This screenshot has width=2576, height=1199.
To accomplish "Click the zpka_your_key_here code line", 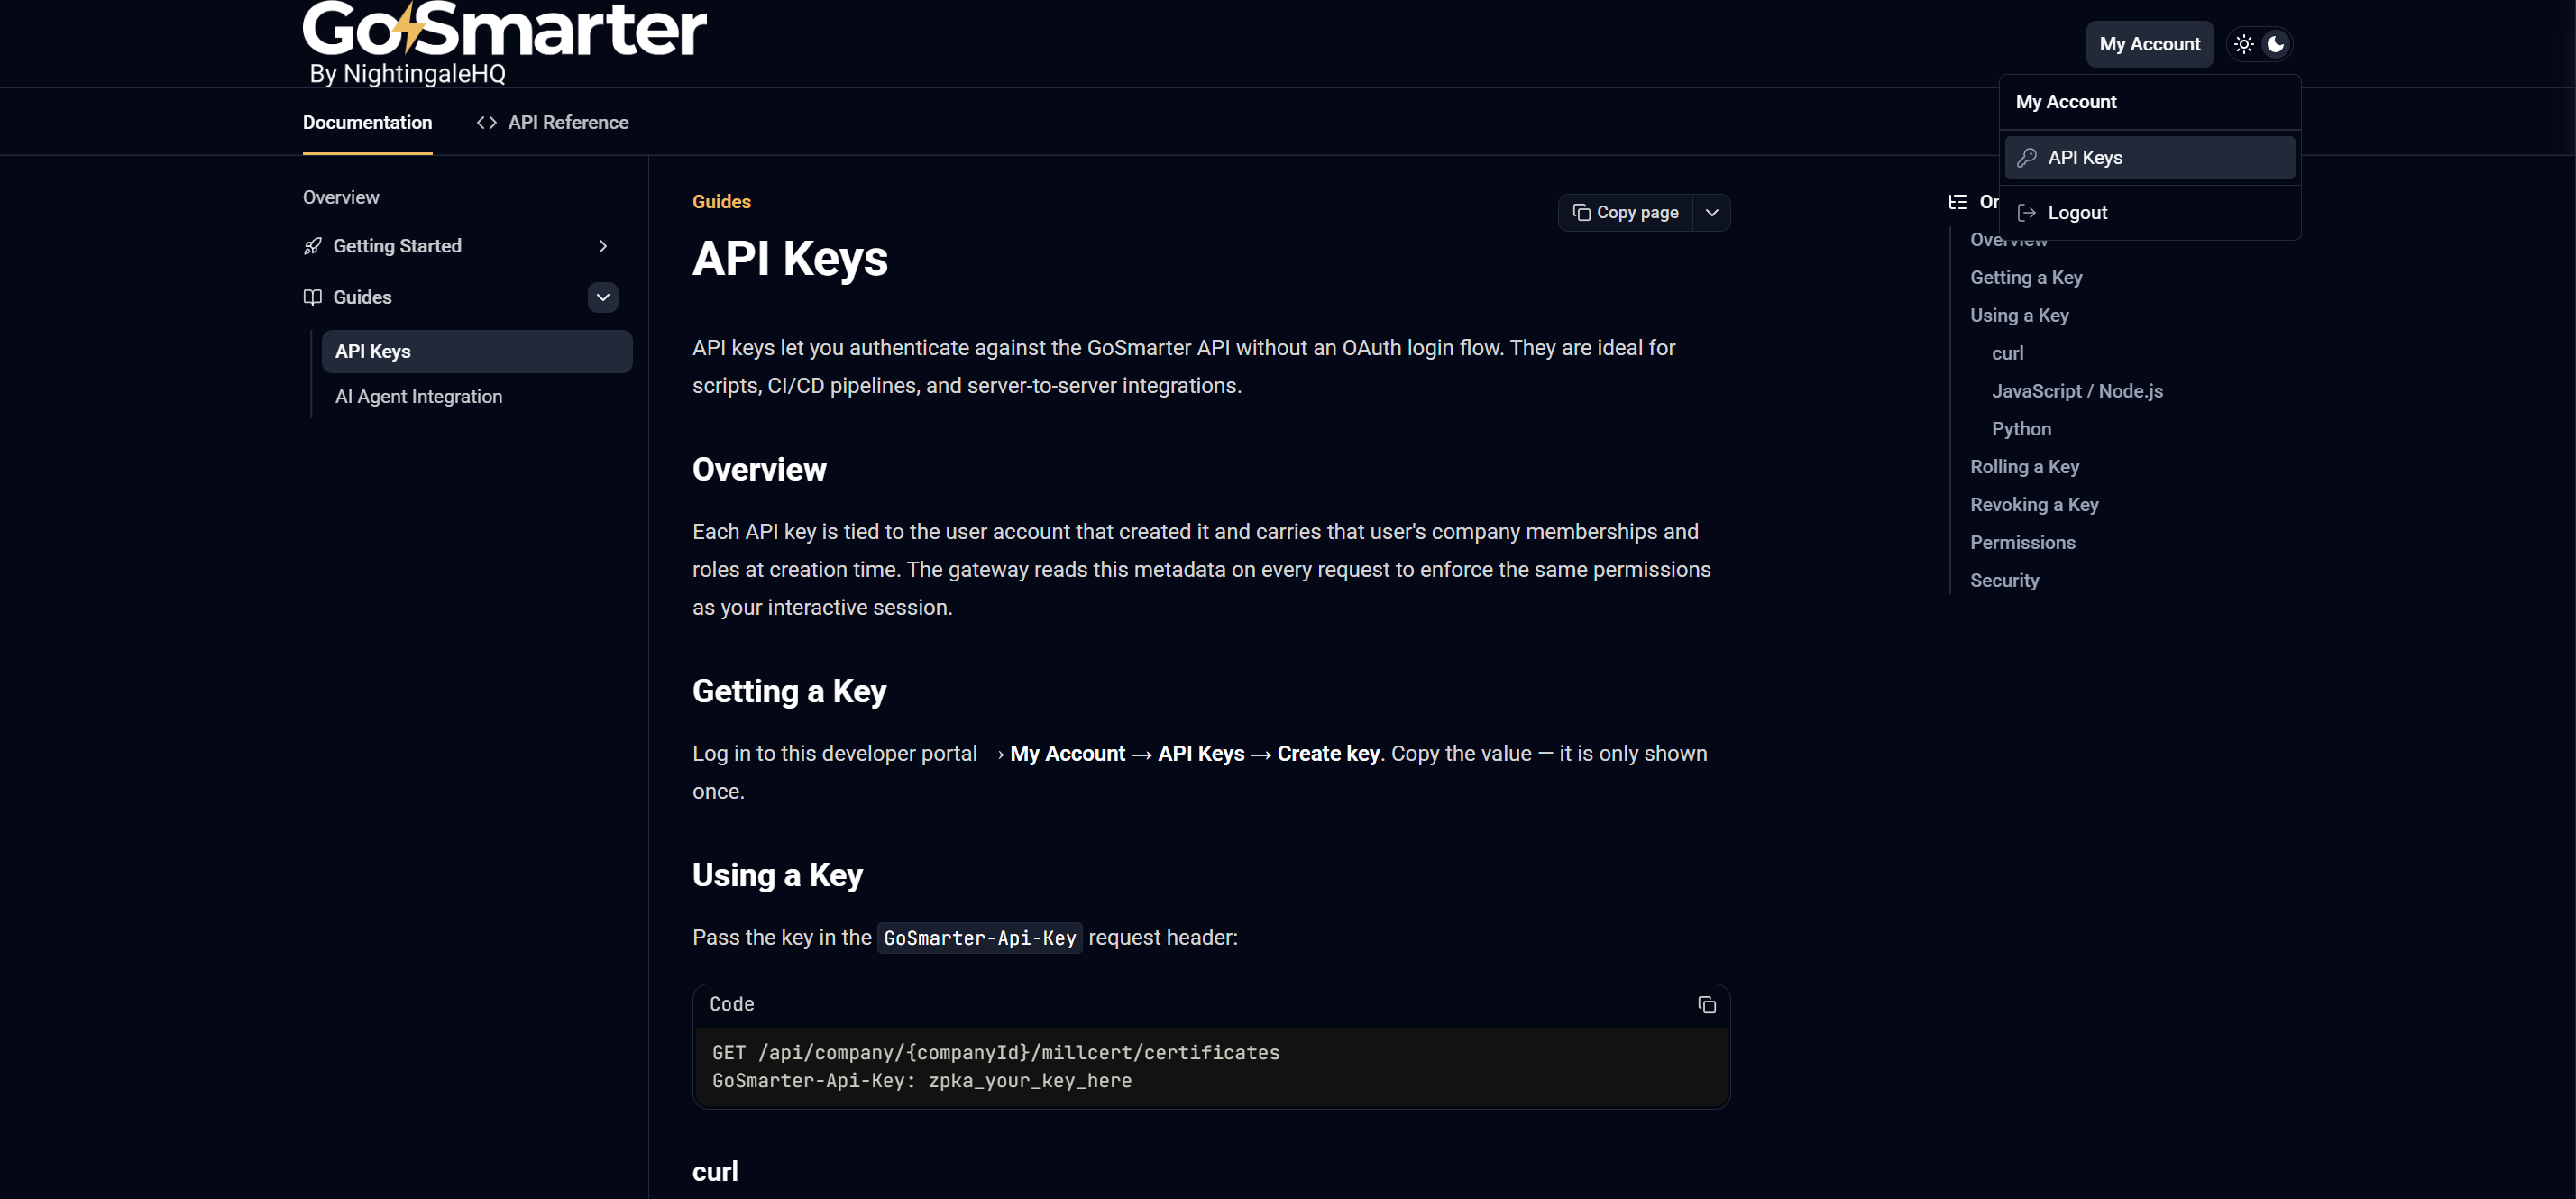I will 921,1081.
